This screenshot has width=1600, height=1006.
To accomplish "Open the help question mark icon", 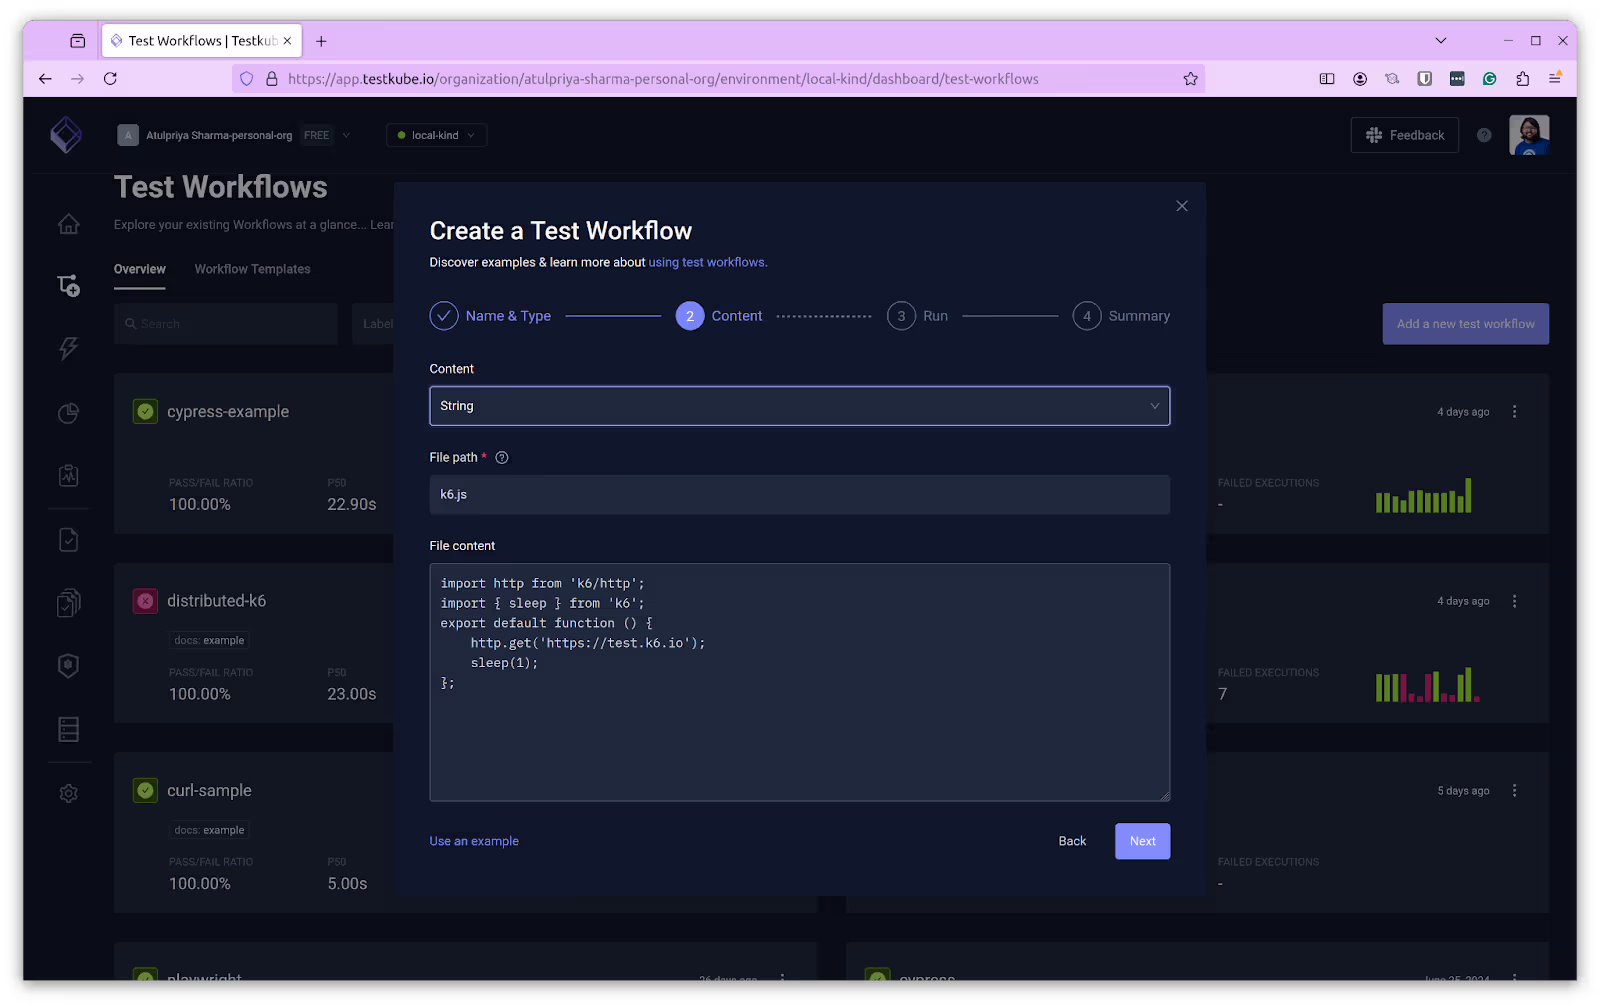I will point(1484,135).
